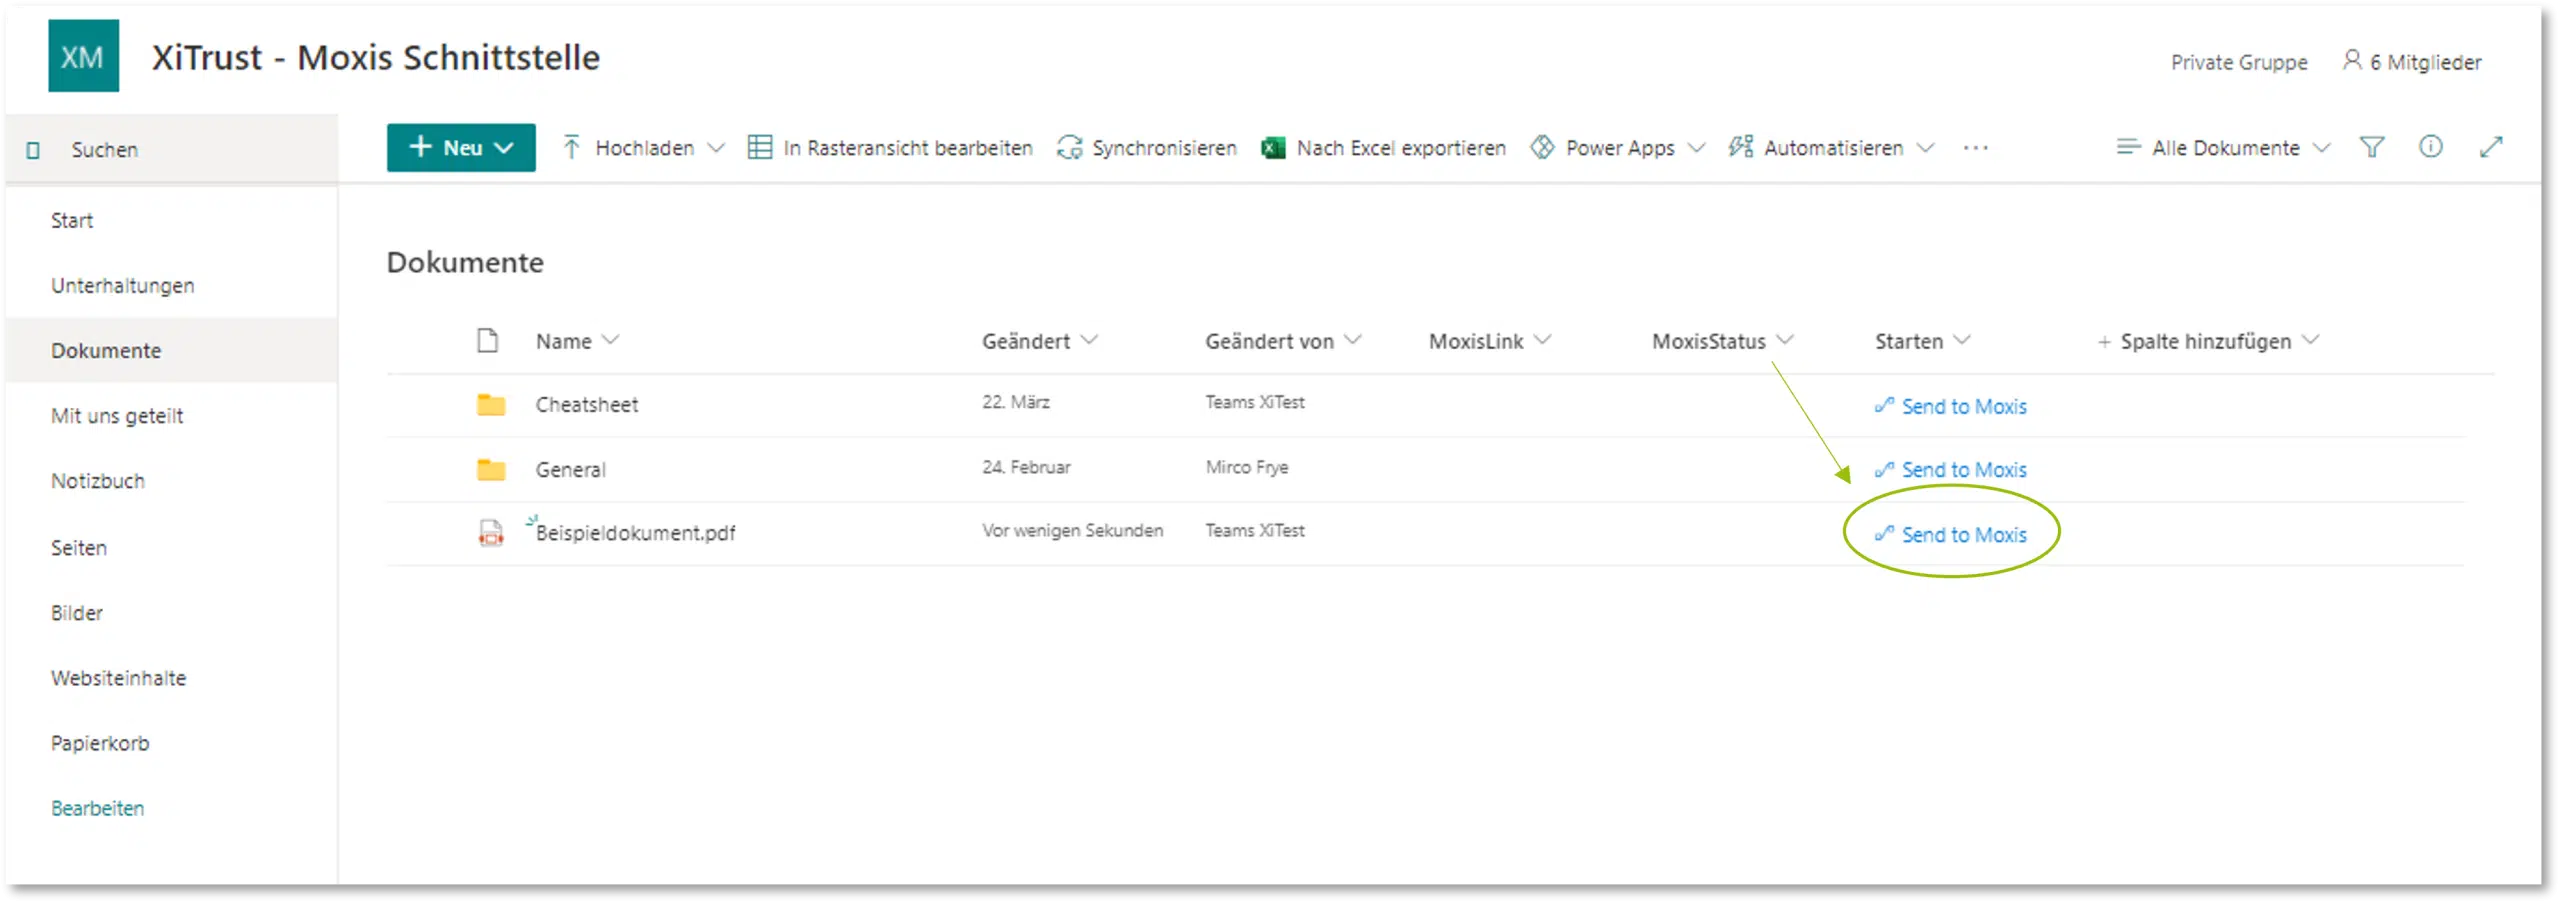
Task: Click the 6 Mitglieder link
Action: click(x=2426, y=62)
